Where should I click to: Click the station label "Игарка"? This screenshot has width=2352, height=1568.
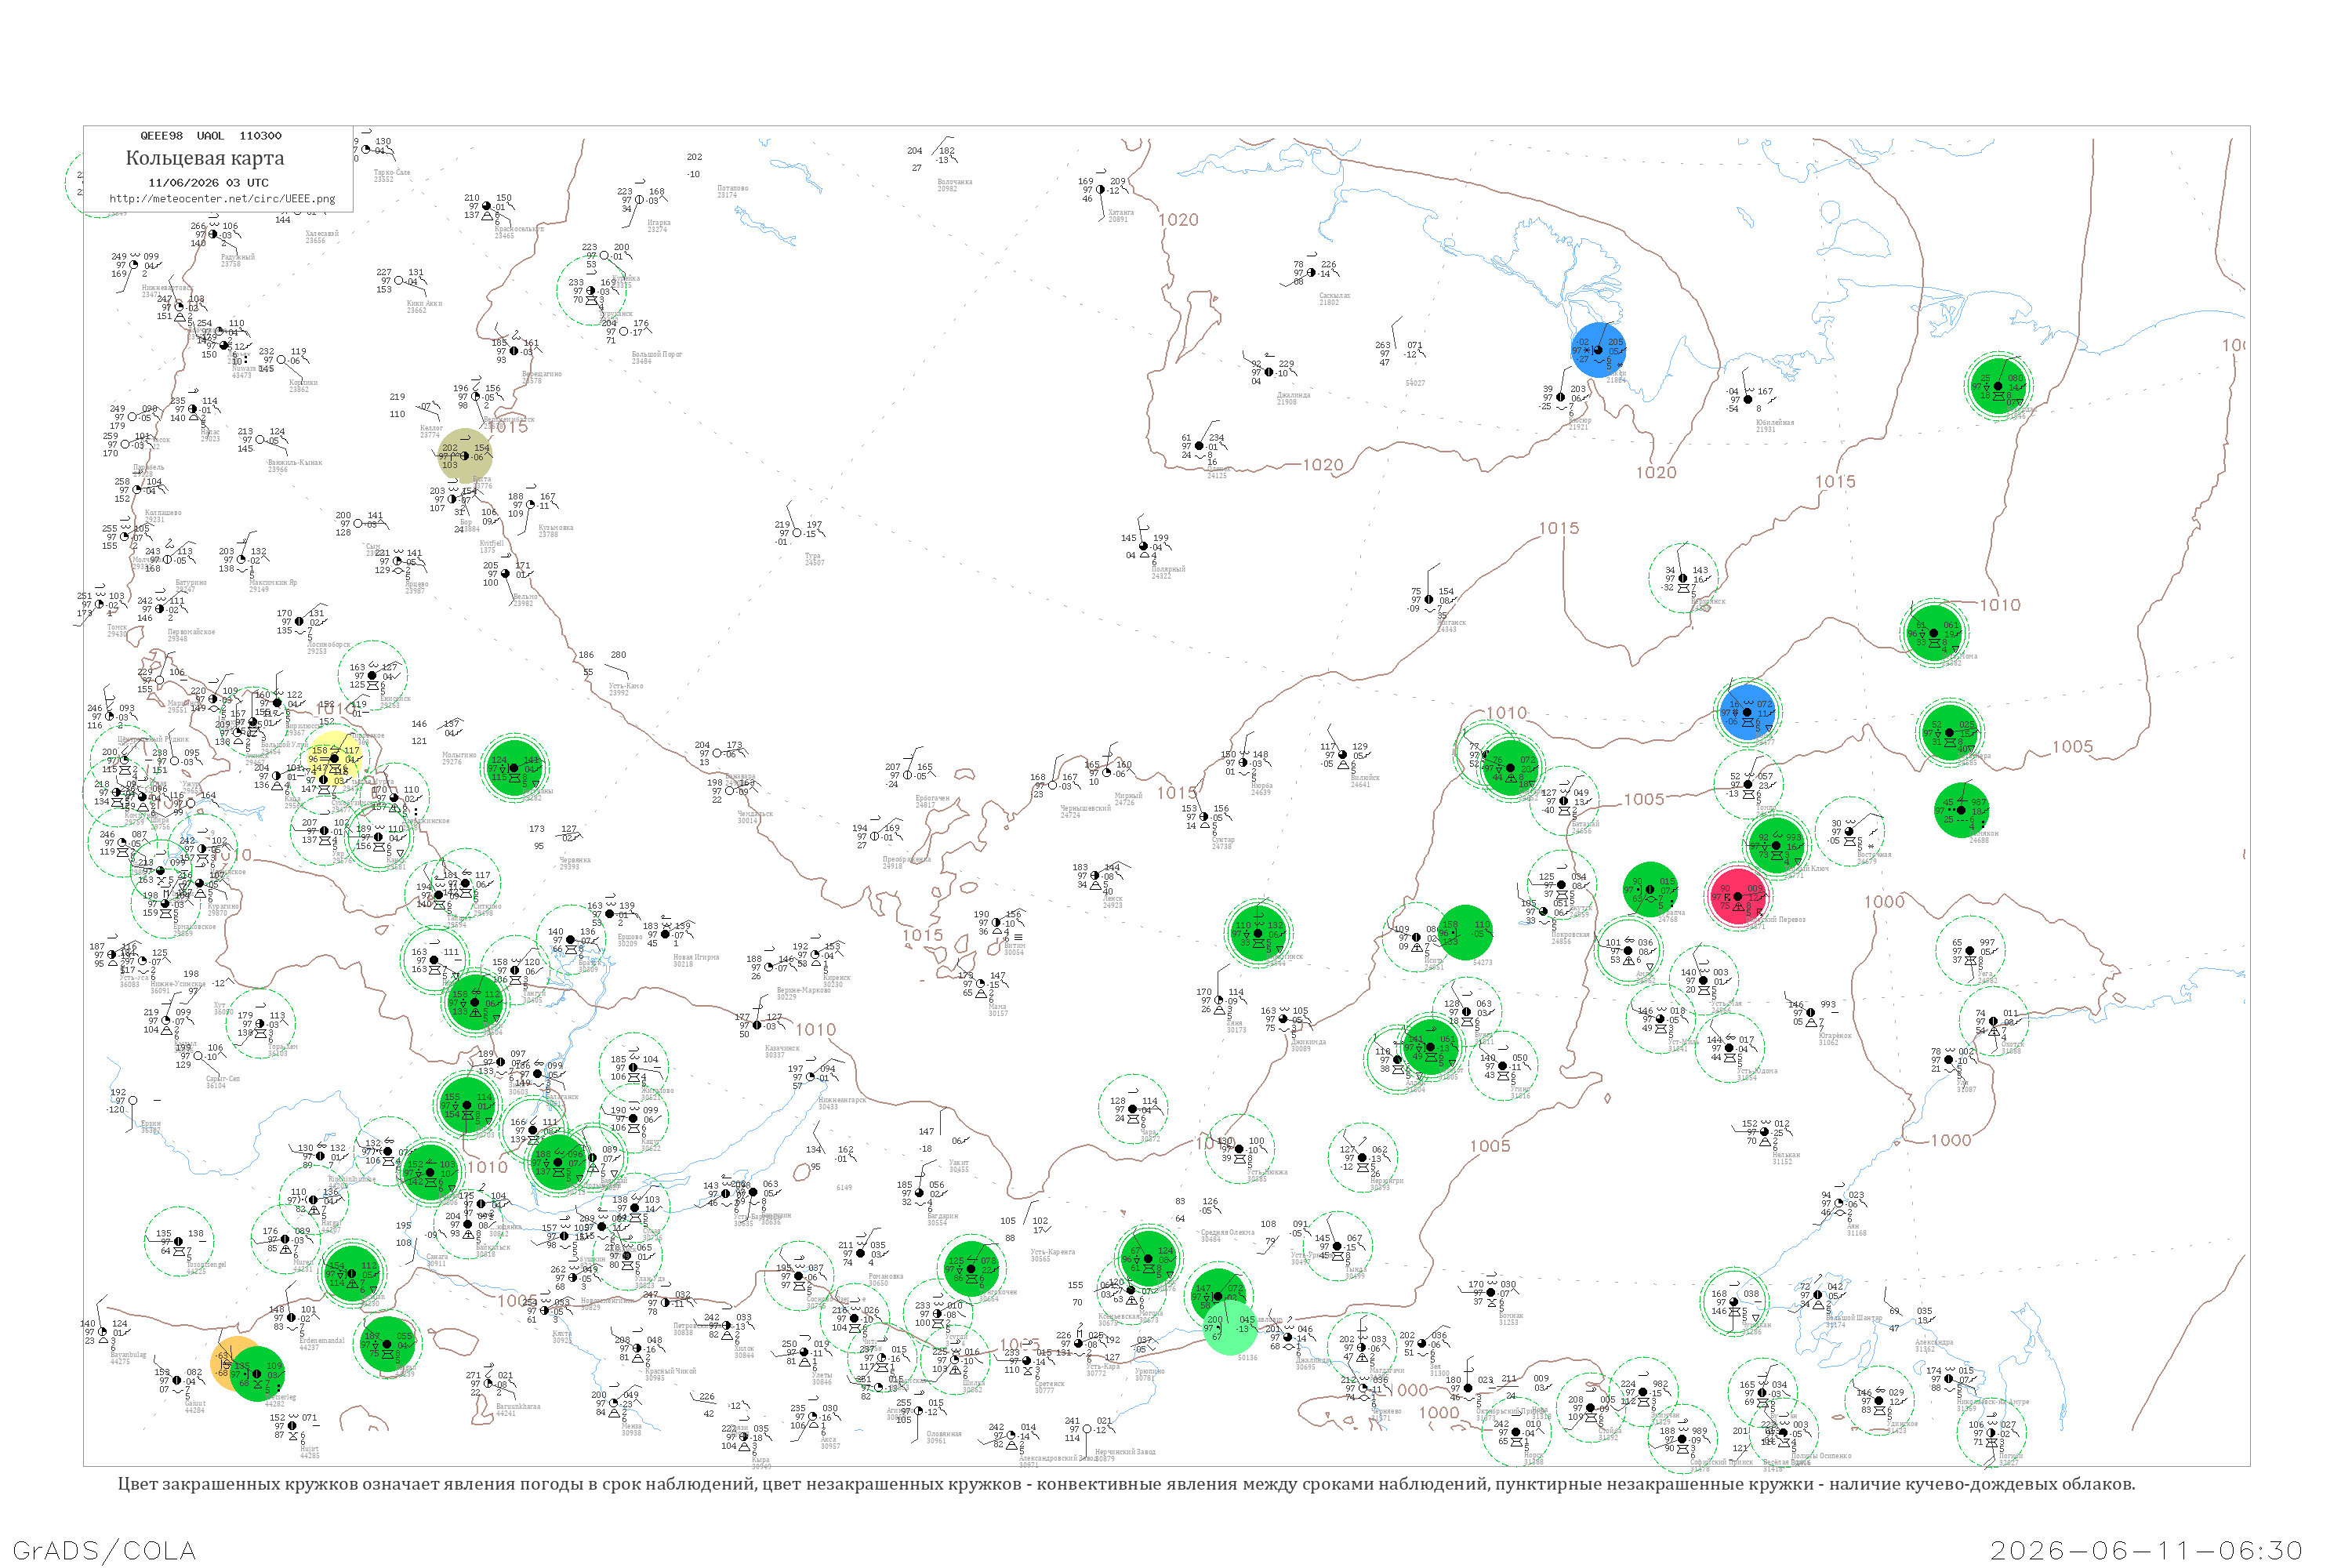tap(659, 223)
